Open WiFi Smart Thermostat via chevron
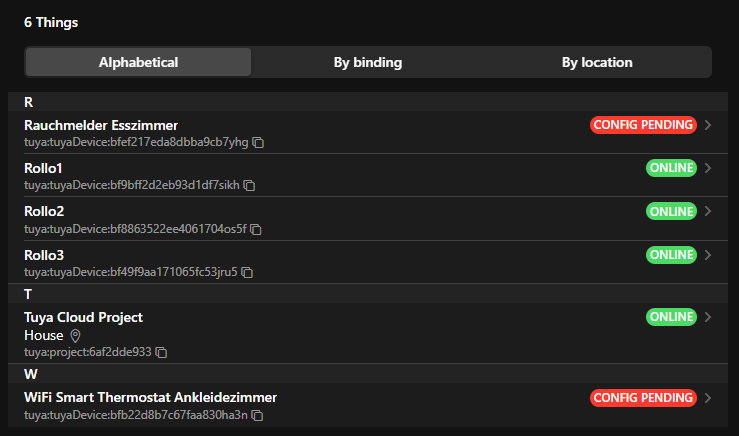The height and width of the screenshot is (436, 739). pos(708,398)
